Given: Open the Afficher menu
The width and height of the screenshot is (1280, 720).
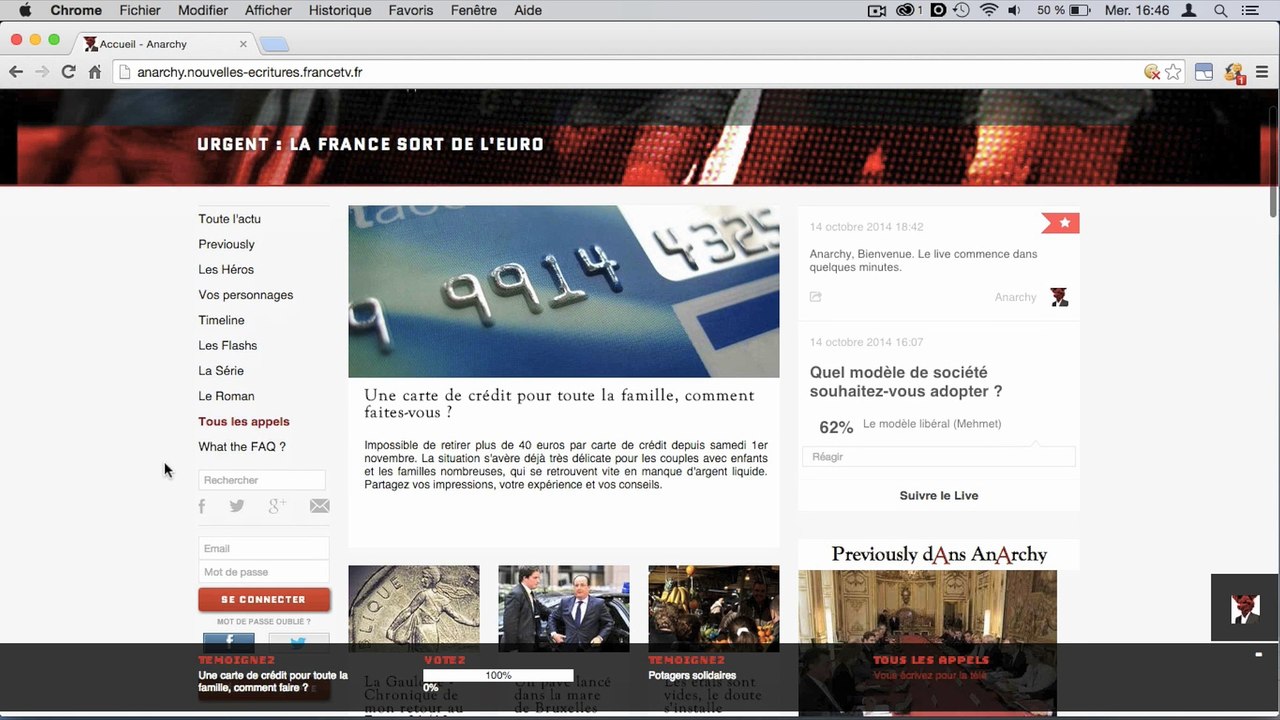Looking at the screenshot, I should click(x=268, y=11).
